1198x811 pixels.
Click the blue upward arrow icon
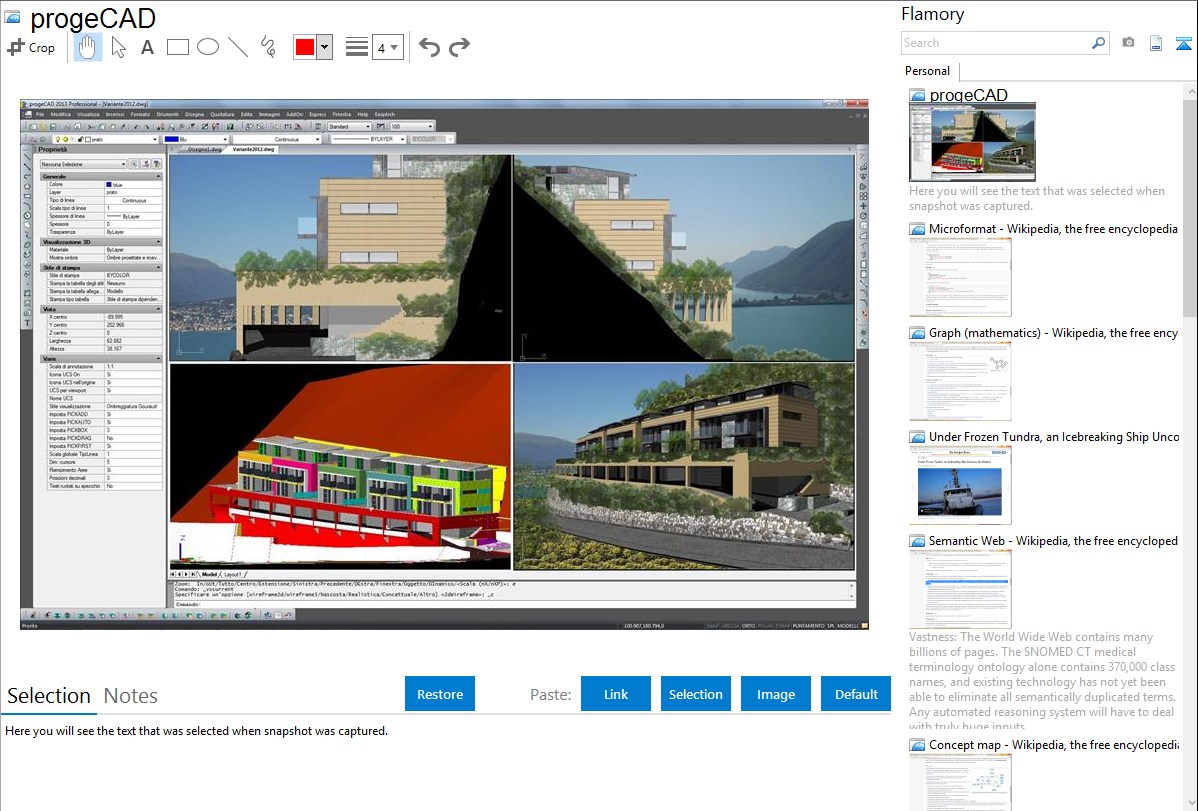pyautogui.click(x=1183, y=43)
